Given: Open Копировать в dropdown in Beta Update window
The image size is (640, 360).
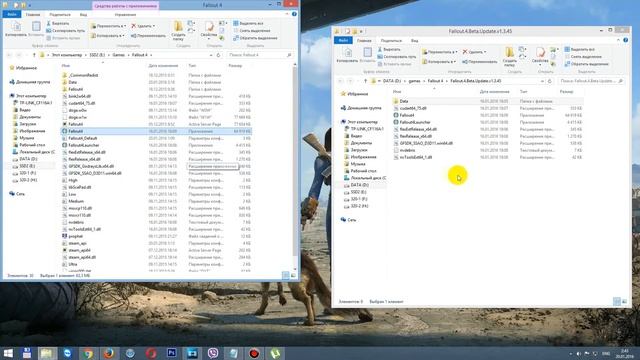Looking at the screenshot, I should pyautogui.click(x=438, y=62).
